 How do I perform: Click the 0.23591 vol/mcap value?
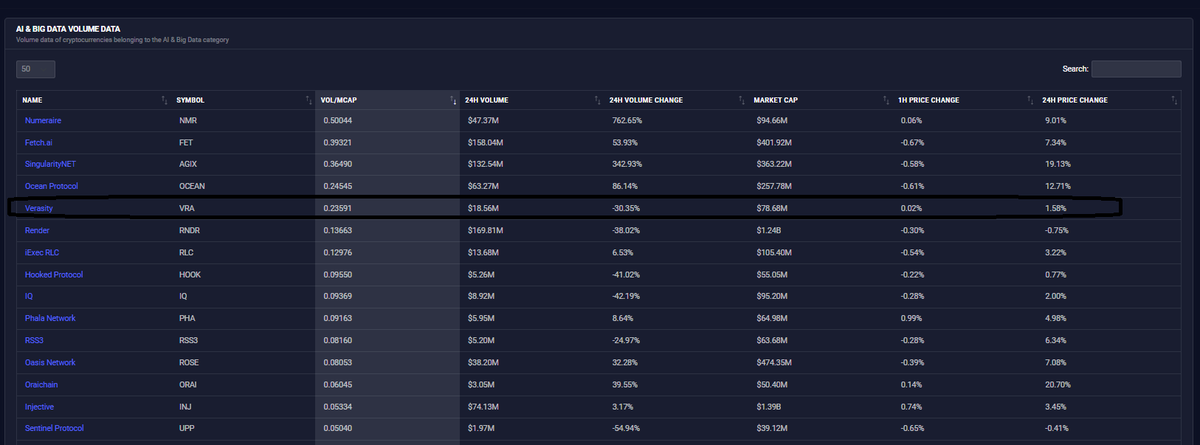tap(337, 208)
